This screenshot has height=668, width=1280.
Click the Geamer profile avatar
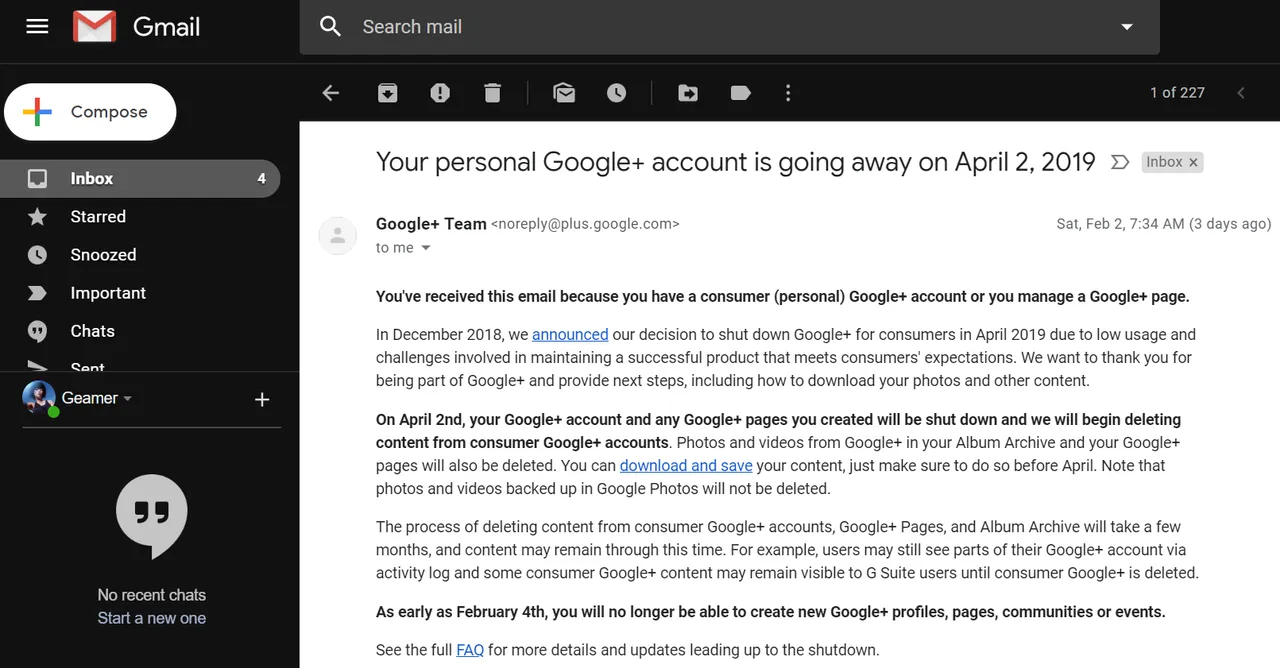tap(40, 398)
